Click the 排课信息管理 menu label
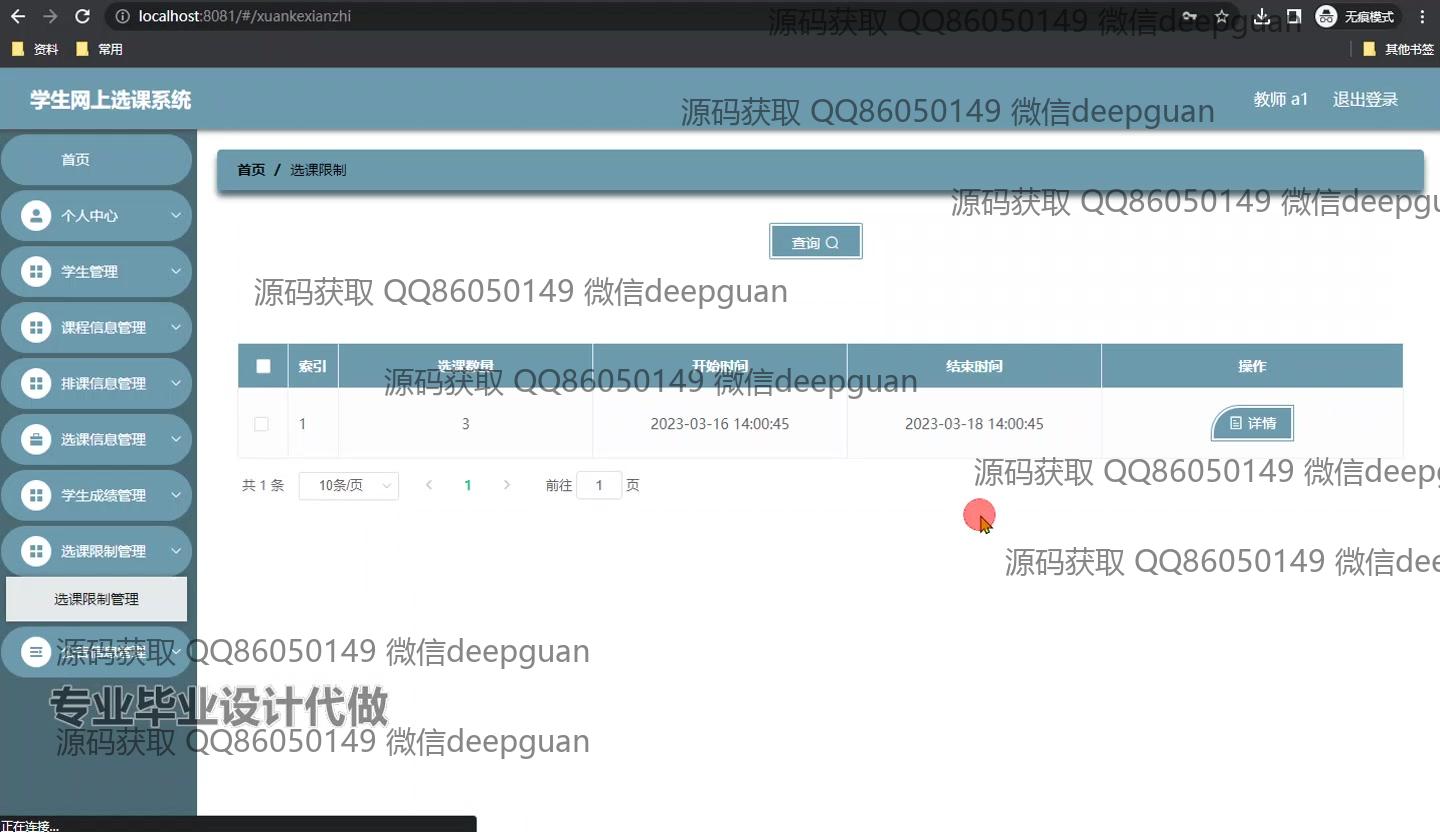The image size is (1440, 832). click(x=104, y=384)
